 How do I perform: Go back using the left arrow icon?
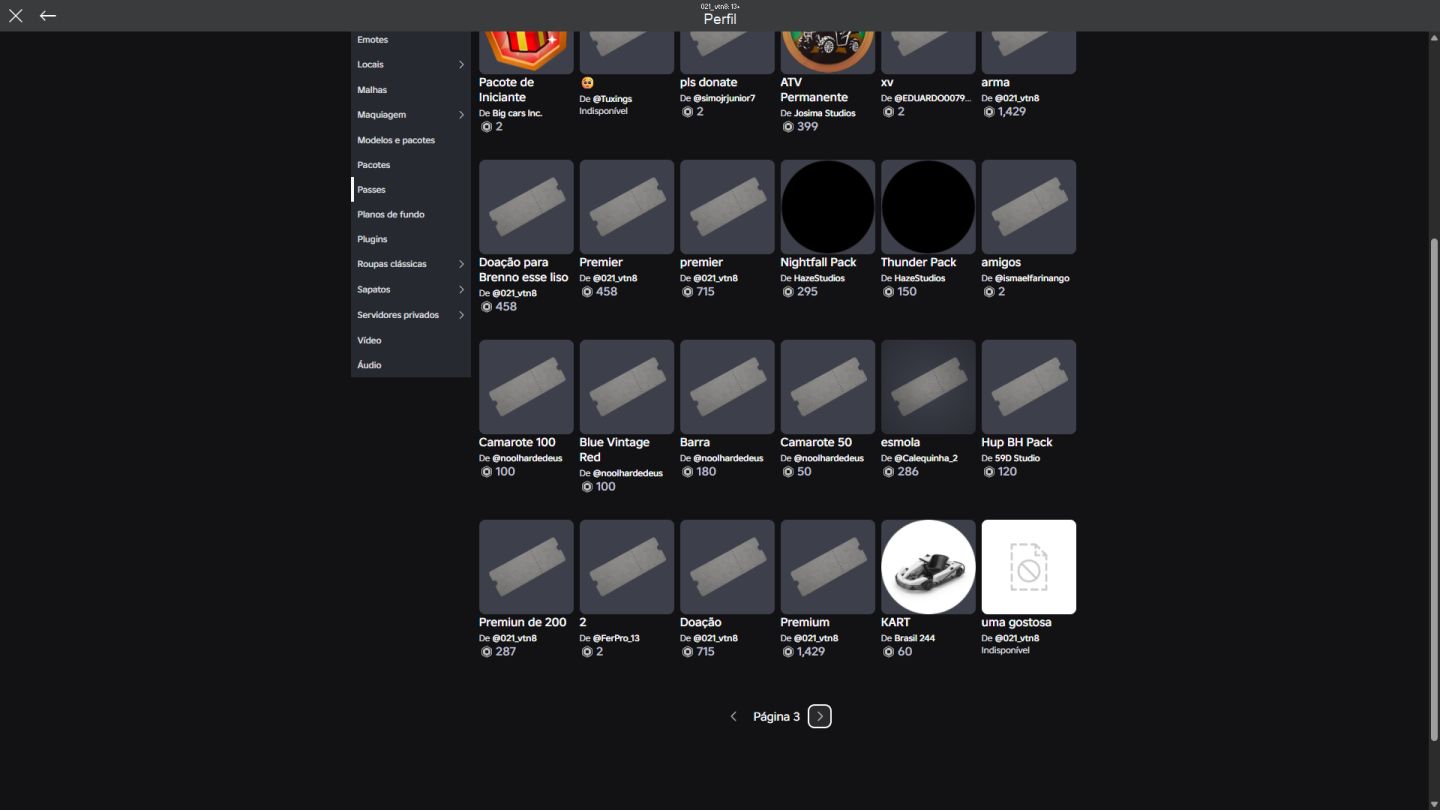coord(47,16)
